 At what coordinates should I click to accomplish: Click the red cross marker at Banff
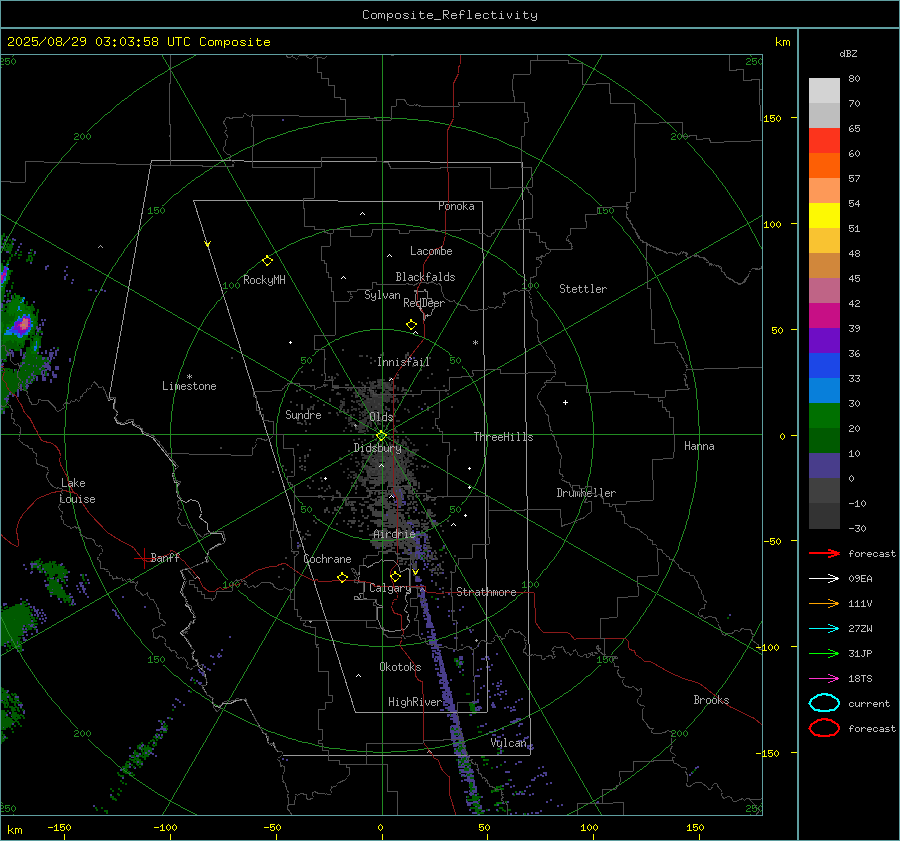[x=143, y=557]
